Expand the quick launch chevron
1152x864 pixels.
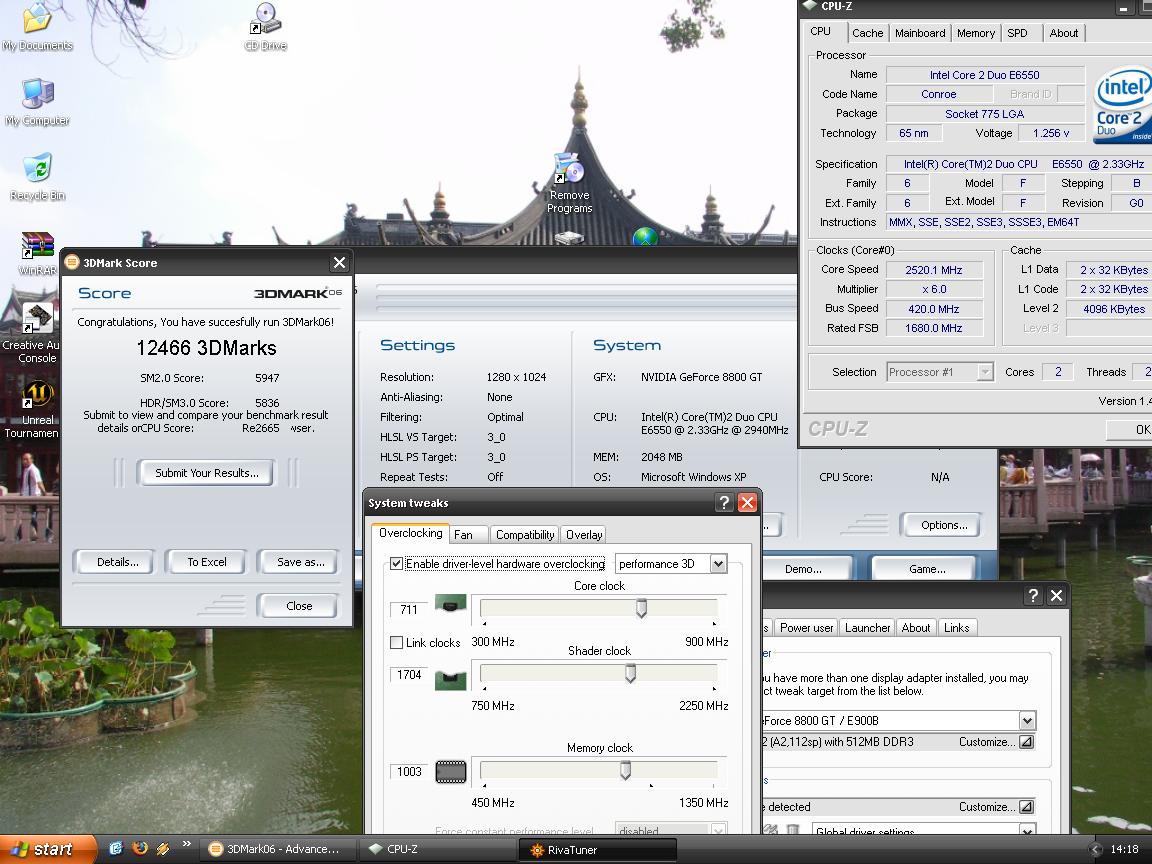[186, 844]
